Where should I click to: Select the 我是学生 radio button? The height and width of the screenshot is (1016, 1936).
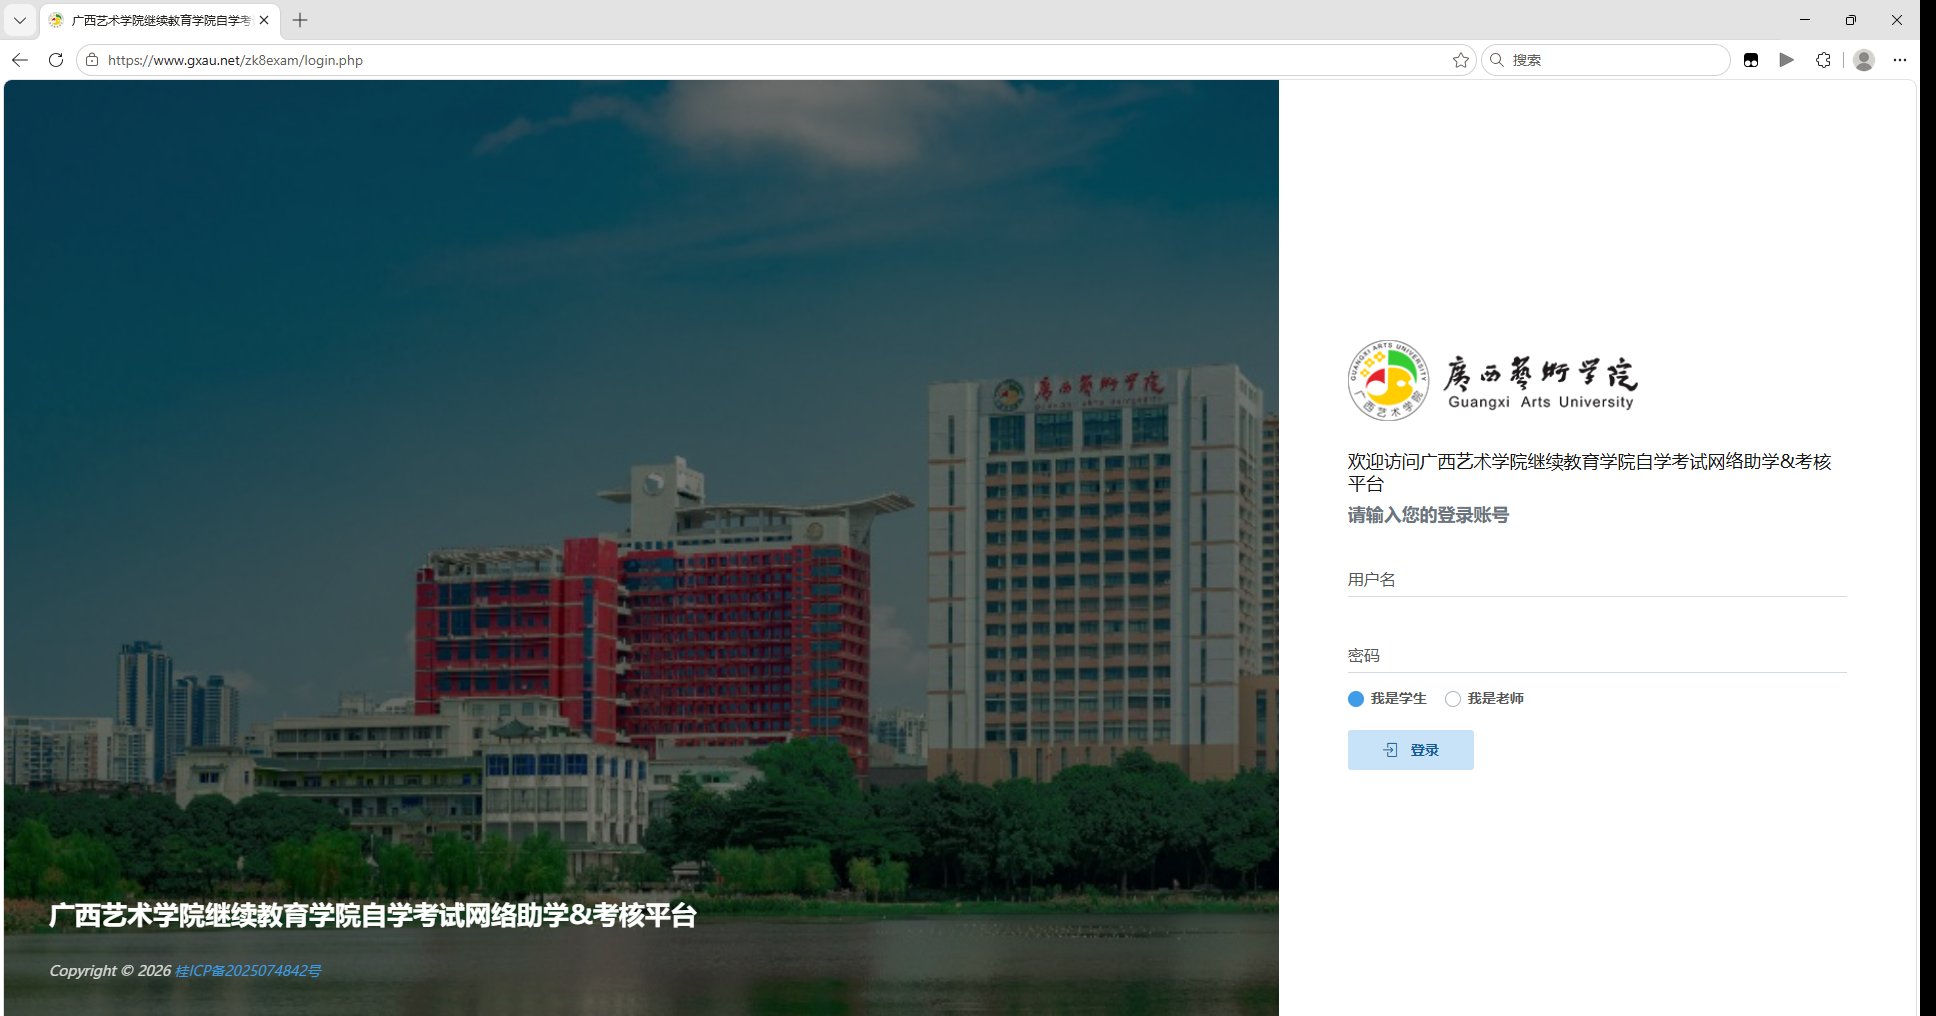tap(1356, 699)
